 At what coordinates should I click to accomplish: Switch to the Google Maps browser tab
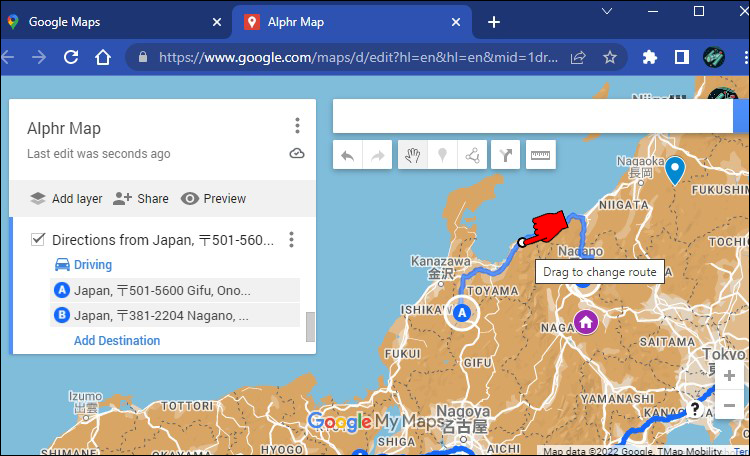115,22
